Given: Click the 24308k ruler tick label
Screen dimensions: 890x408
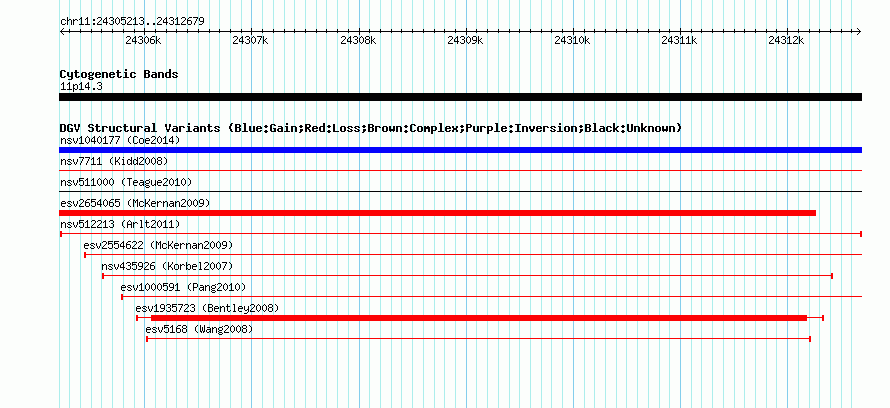Looking at the screenshot, I should [x=358, y=40].
